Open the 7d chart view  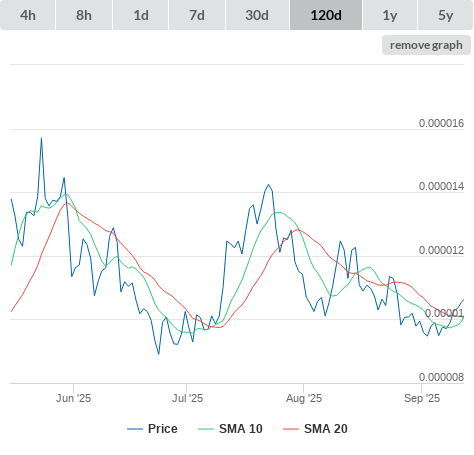click(197, 15)
